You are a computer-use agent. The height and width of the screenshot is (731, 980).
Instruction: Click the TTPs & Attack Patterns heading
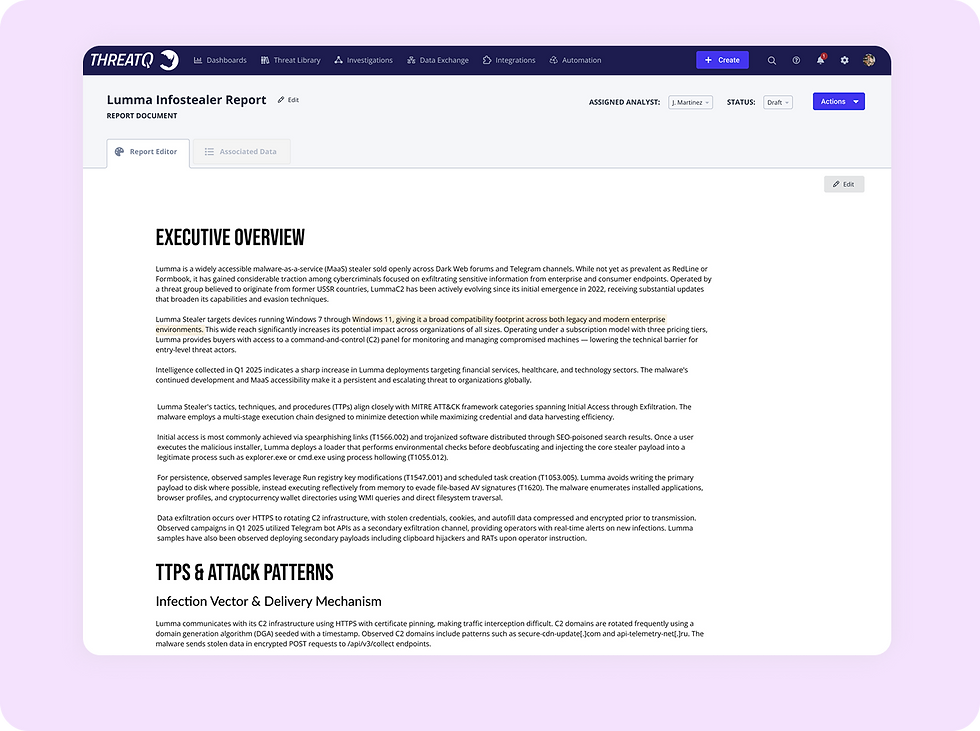click(x=244, y=572)
